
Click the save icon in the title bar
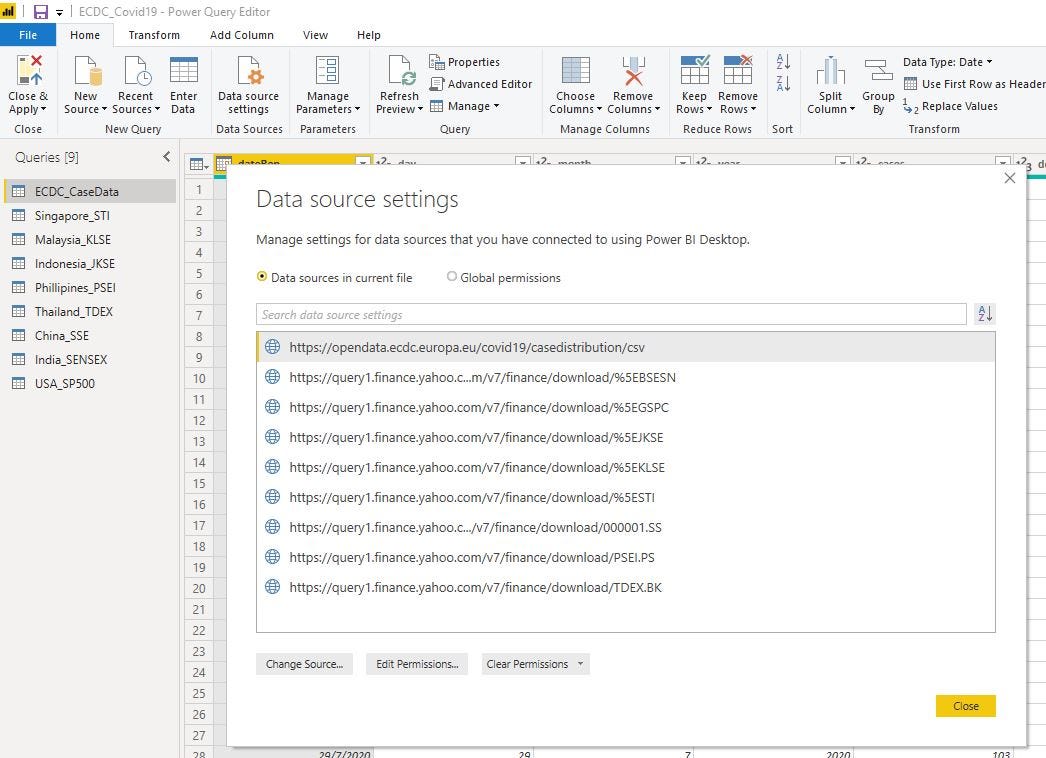tap(41, 12)
